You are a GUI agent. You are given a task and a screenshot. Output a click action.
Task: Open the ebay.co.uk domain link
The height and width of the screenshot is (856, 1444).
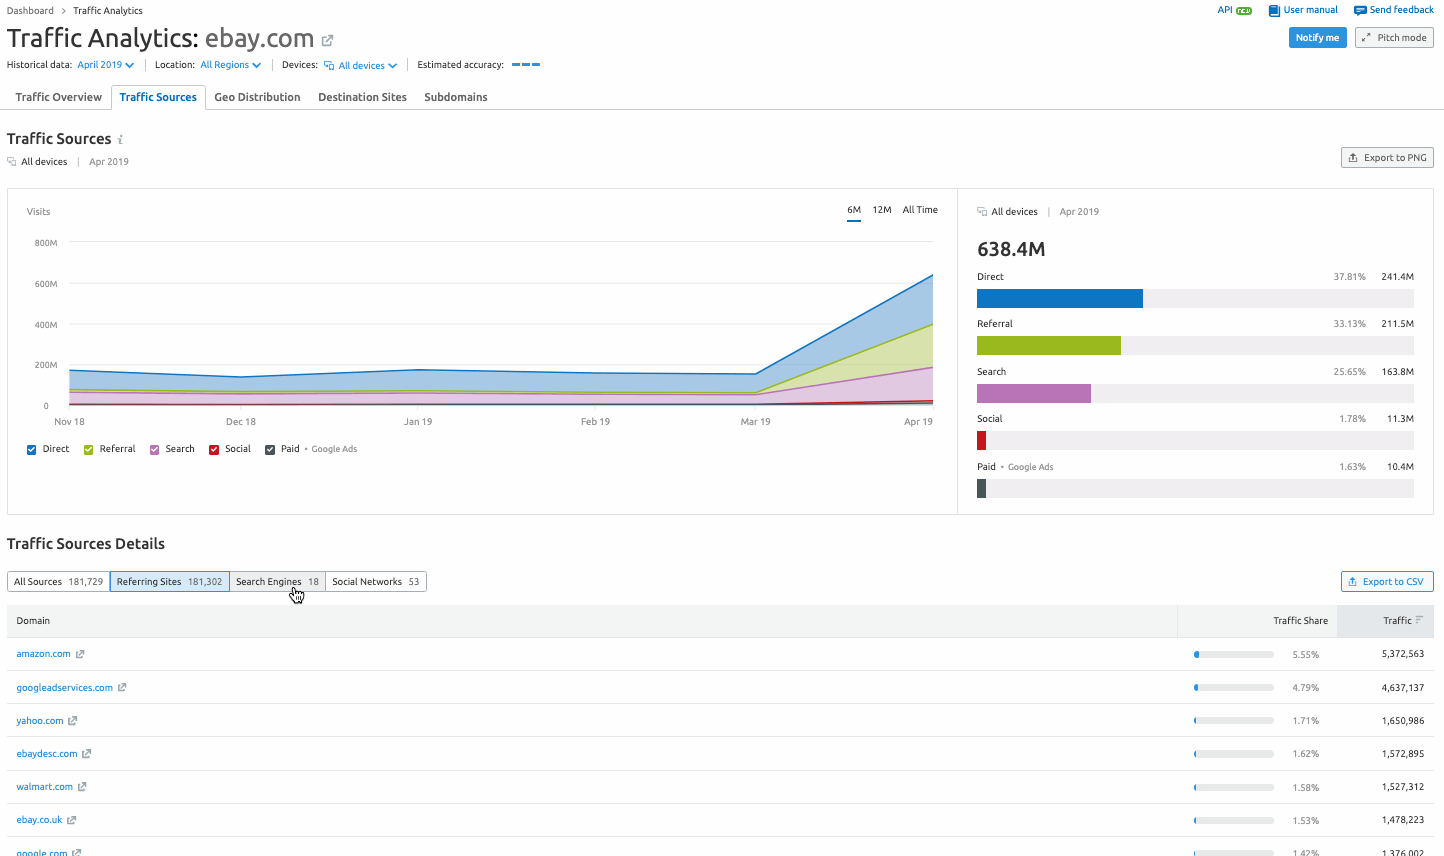39,820
